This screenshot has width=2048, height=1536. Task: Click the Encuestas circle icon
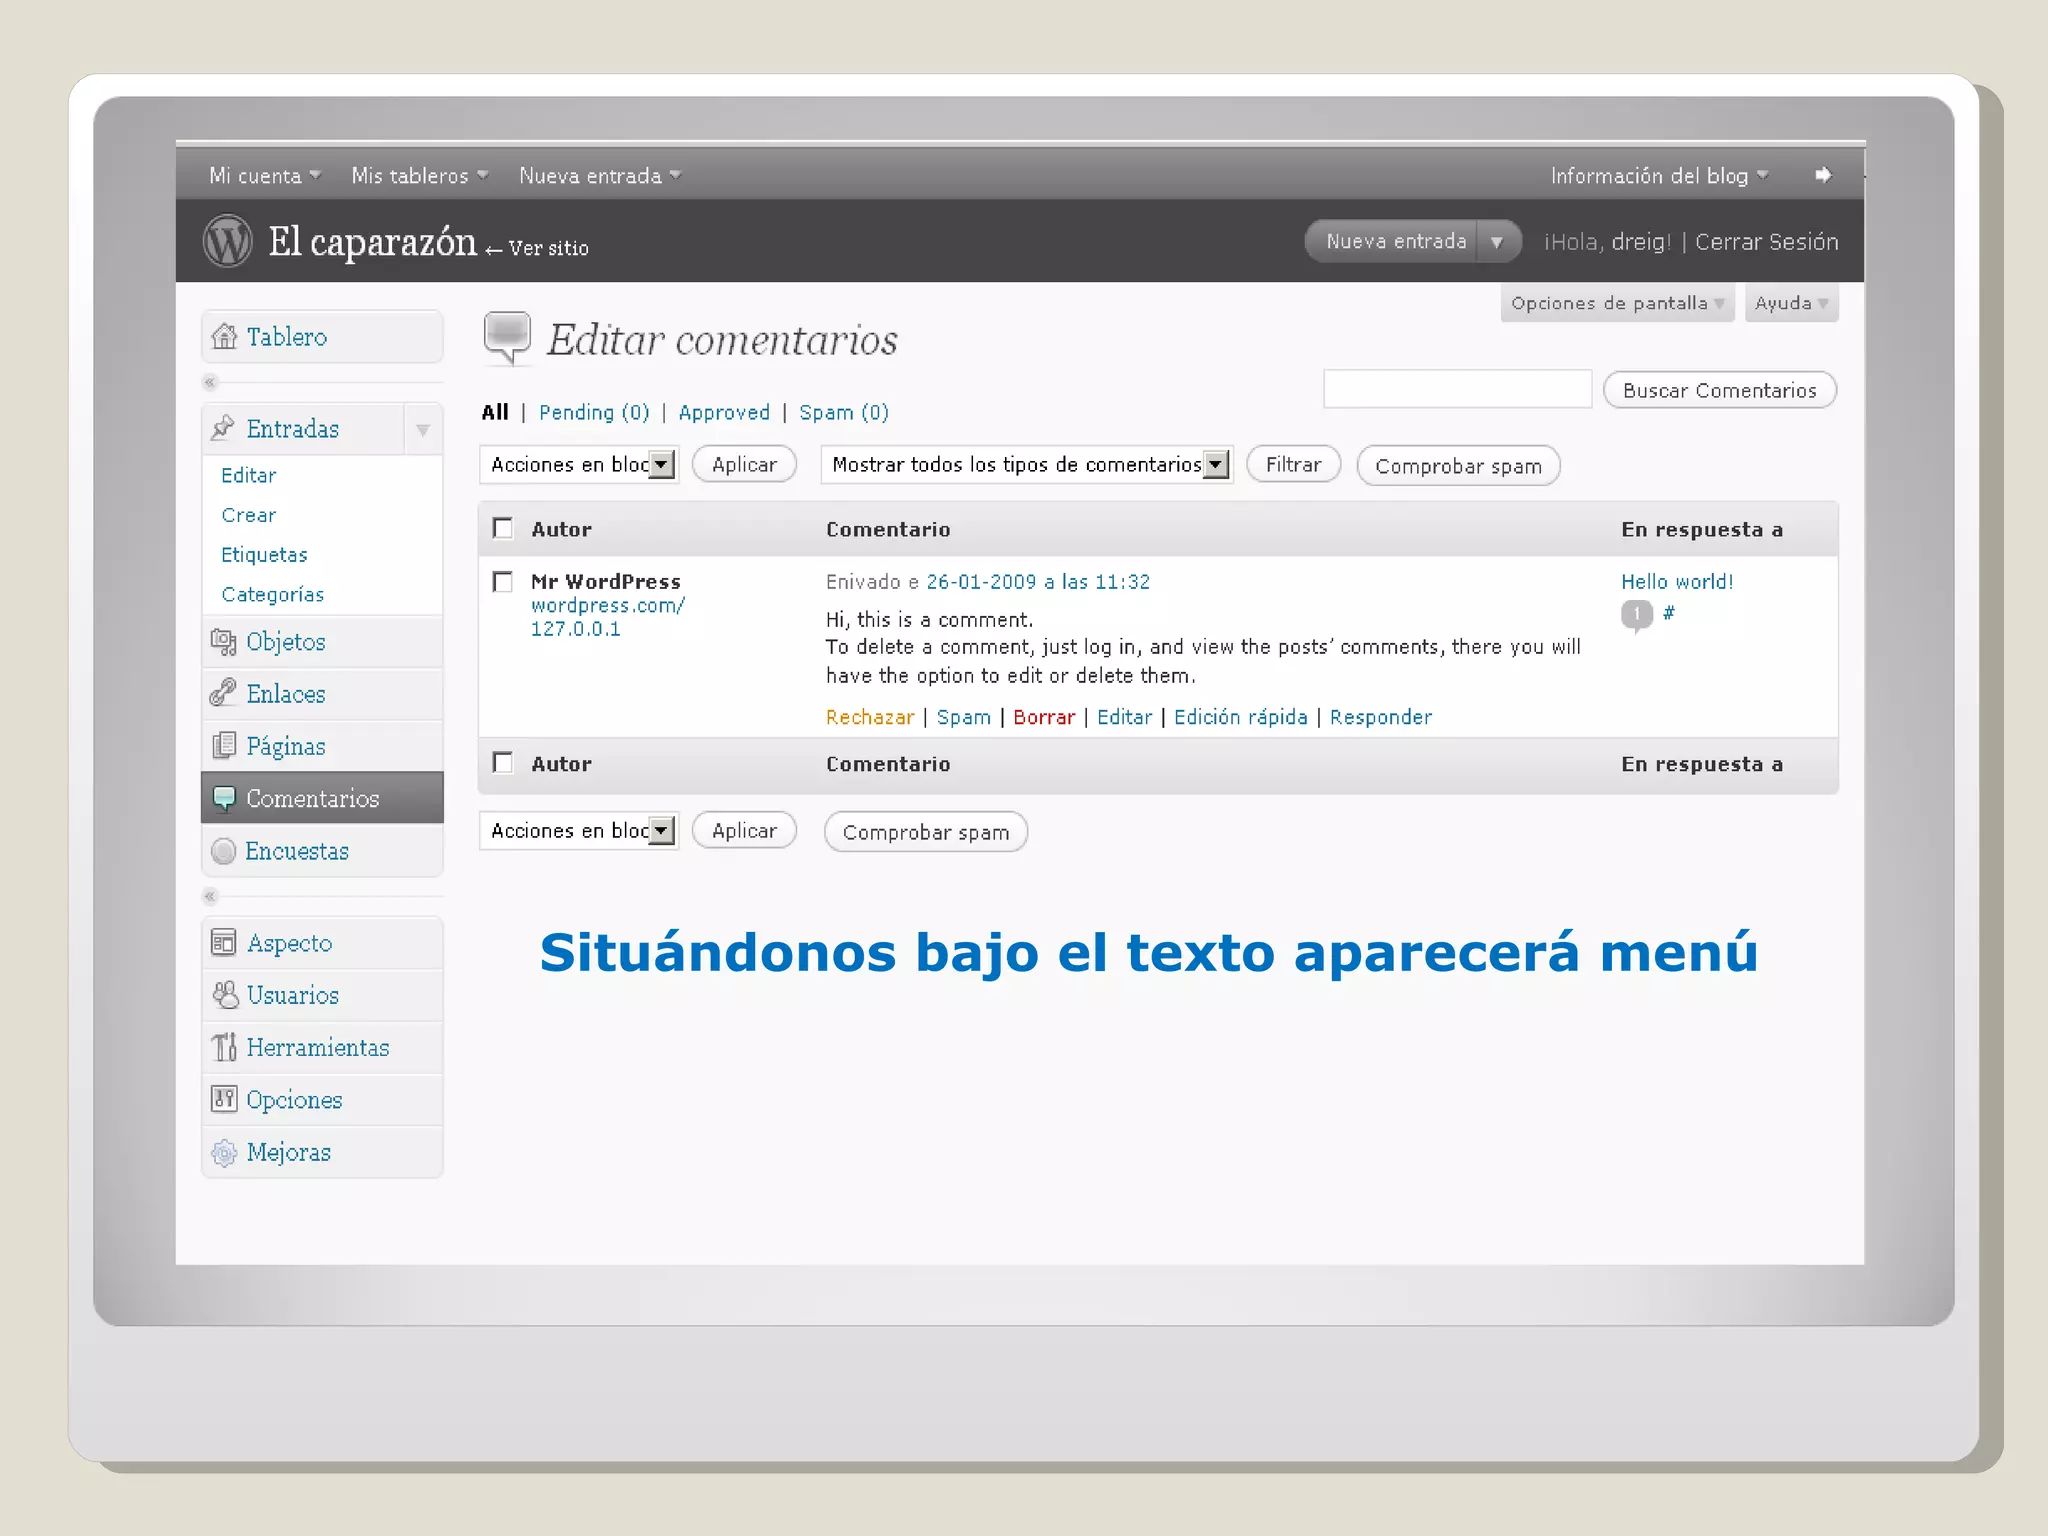tap(224, 851)
